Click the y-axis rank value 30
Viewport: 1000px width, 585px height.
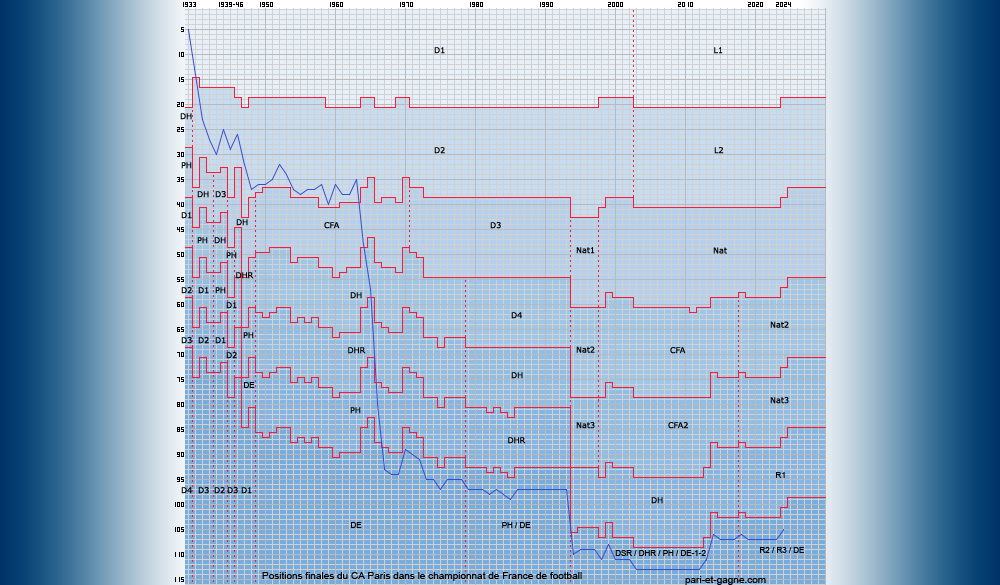pos(180,154)
